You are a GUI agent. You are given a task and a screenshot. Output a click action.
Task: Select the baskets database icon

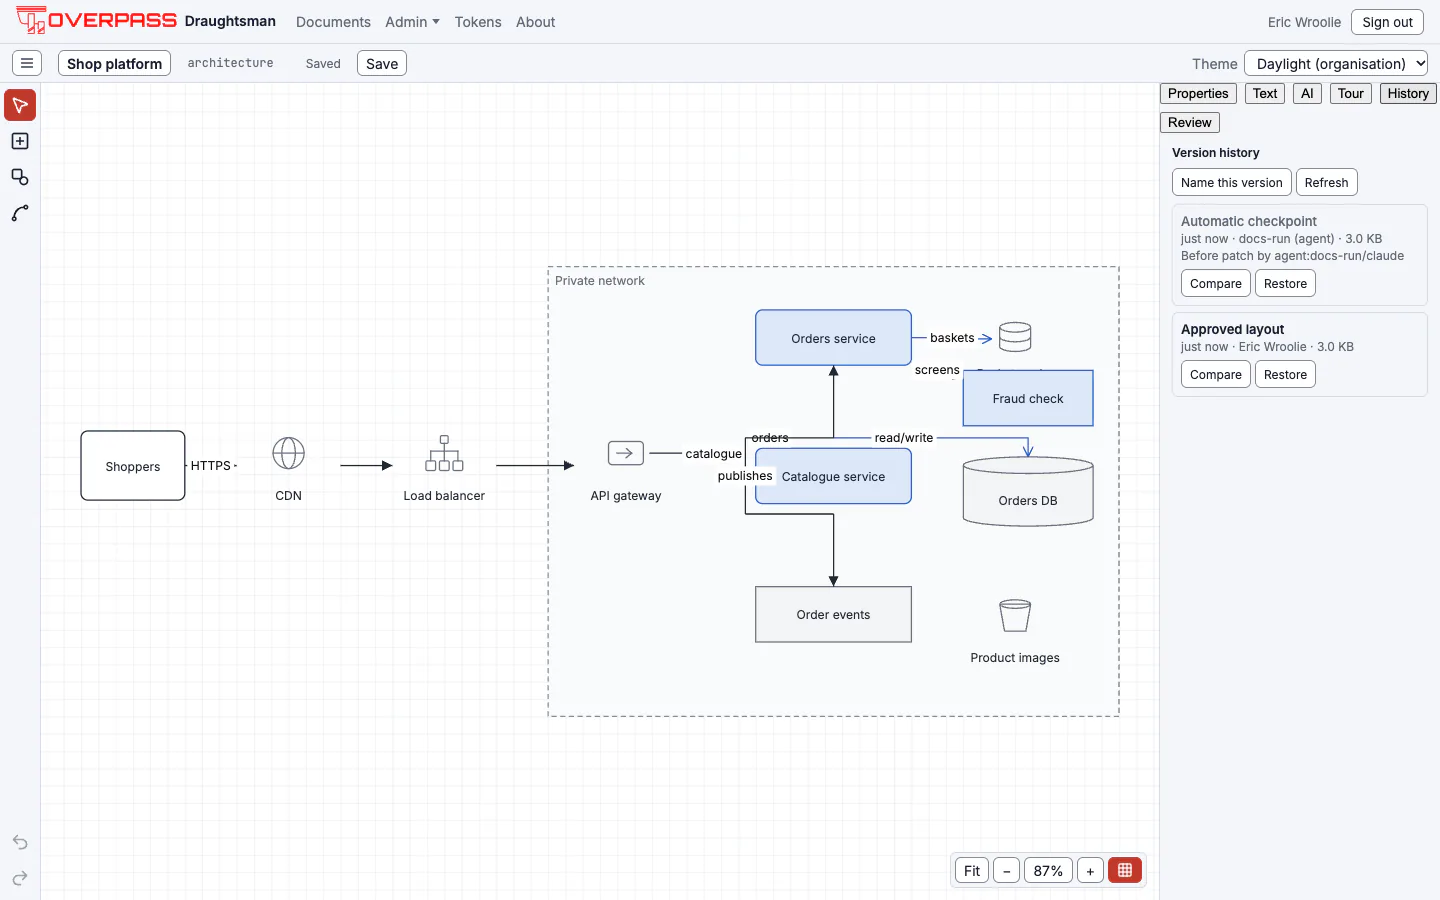[x=1015, y=337]
